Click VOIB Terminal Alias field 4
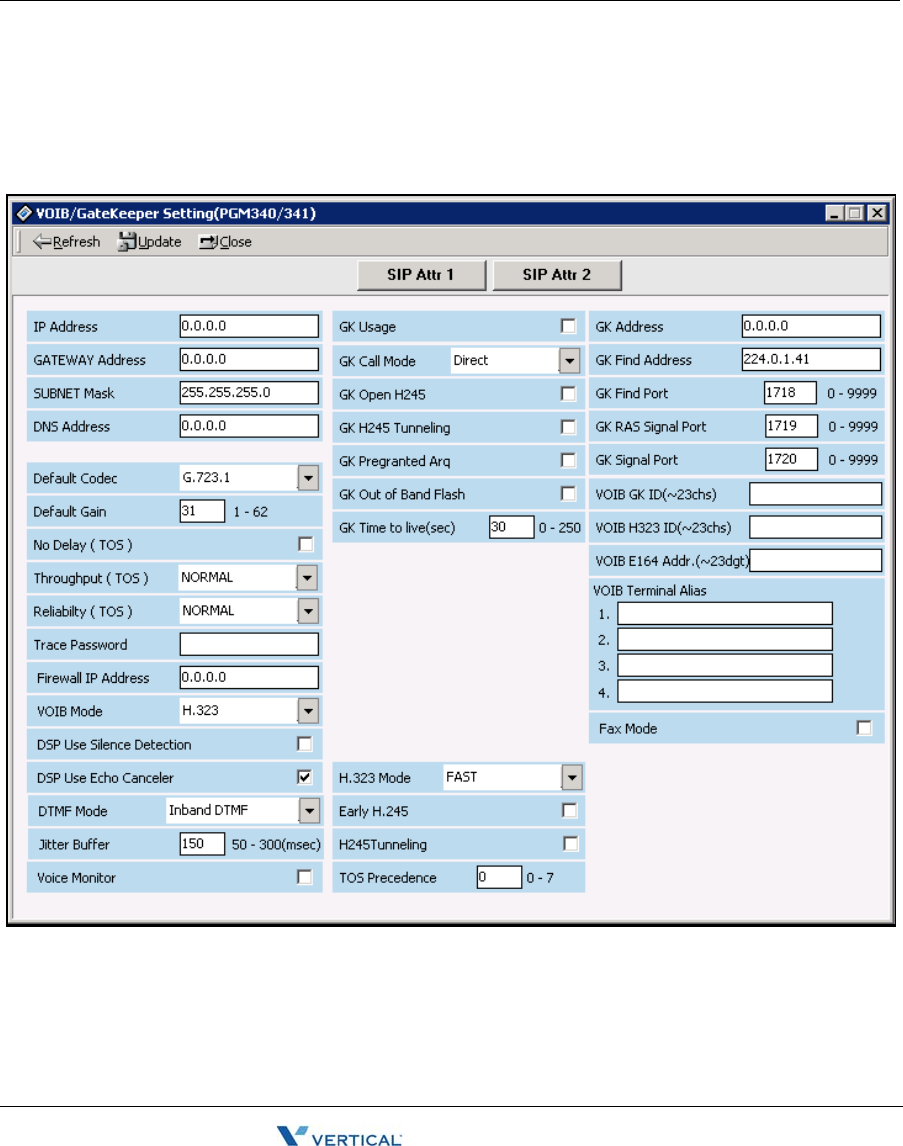Viewport: 903px width, 1146px height. click(725, 691)
